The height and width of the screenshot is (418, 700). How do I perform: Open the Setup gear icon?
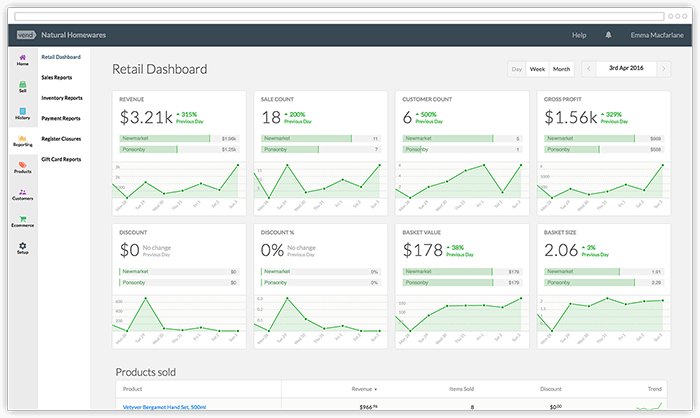click(22, 248)
